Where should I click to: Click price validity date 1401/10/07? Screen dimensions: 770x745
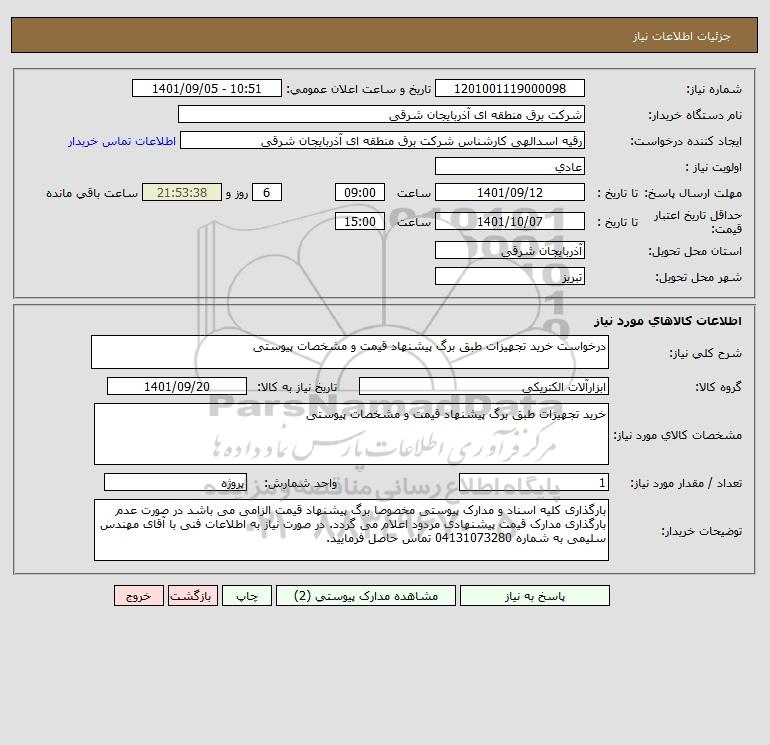click(x=510, y=221)
